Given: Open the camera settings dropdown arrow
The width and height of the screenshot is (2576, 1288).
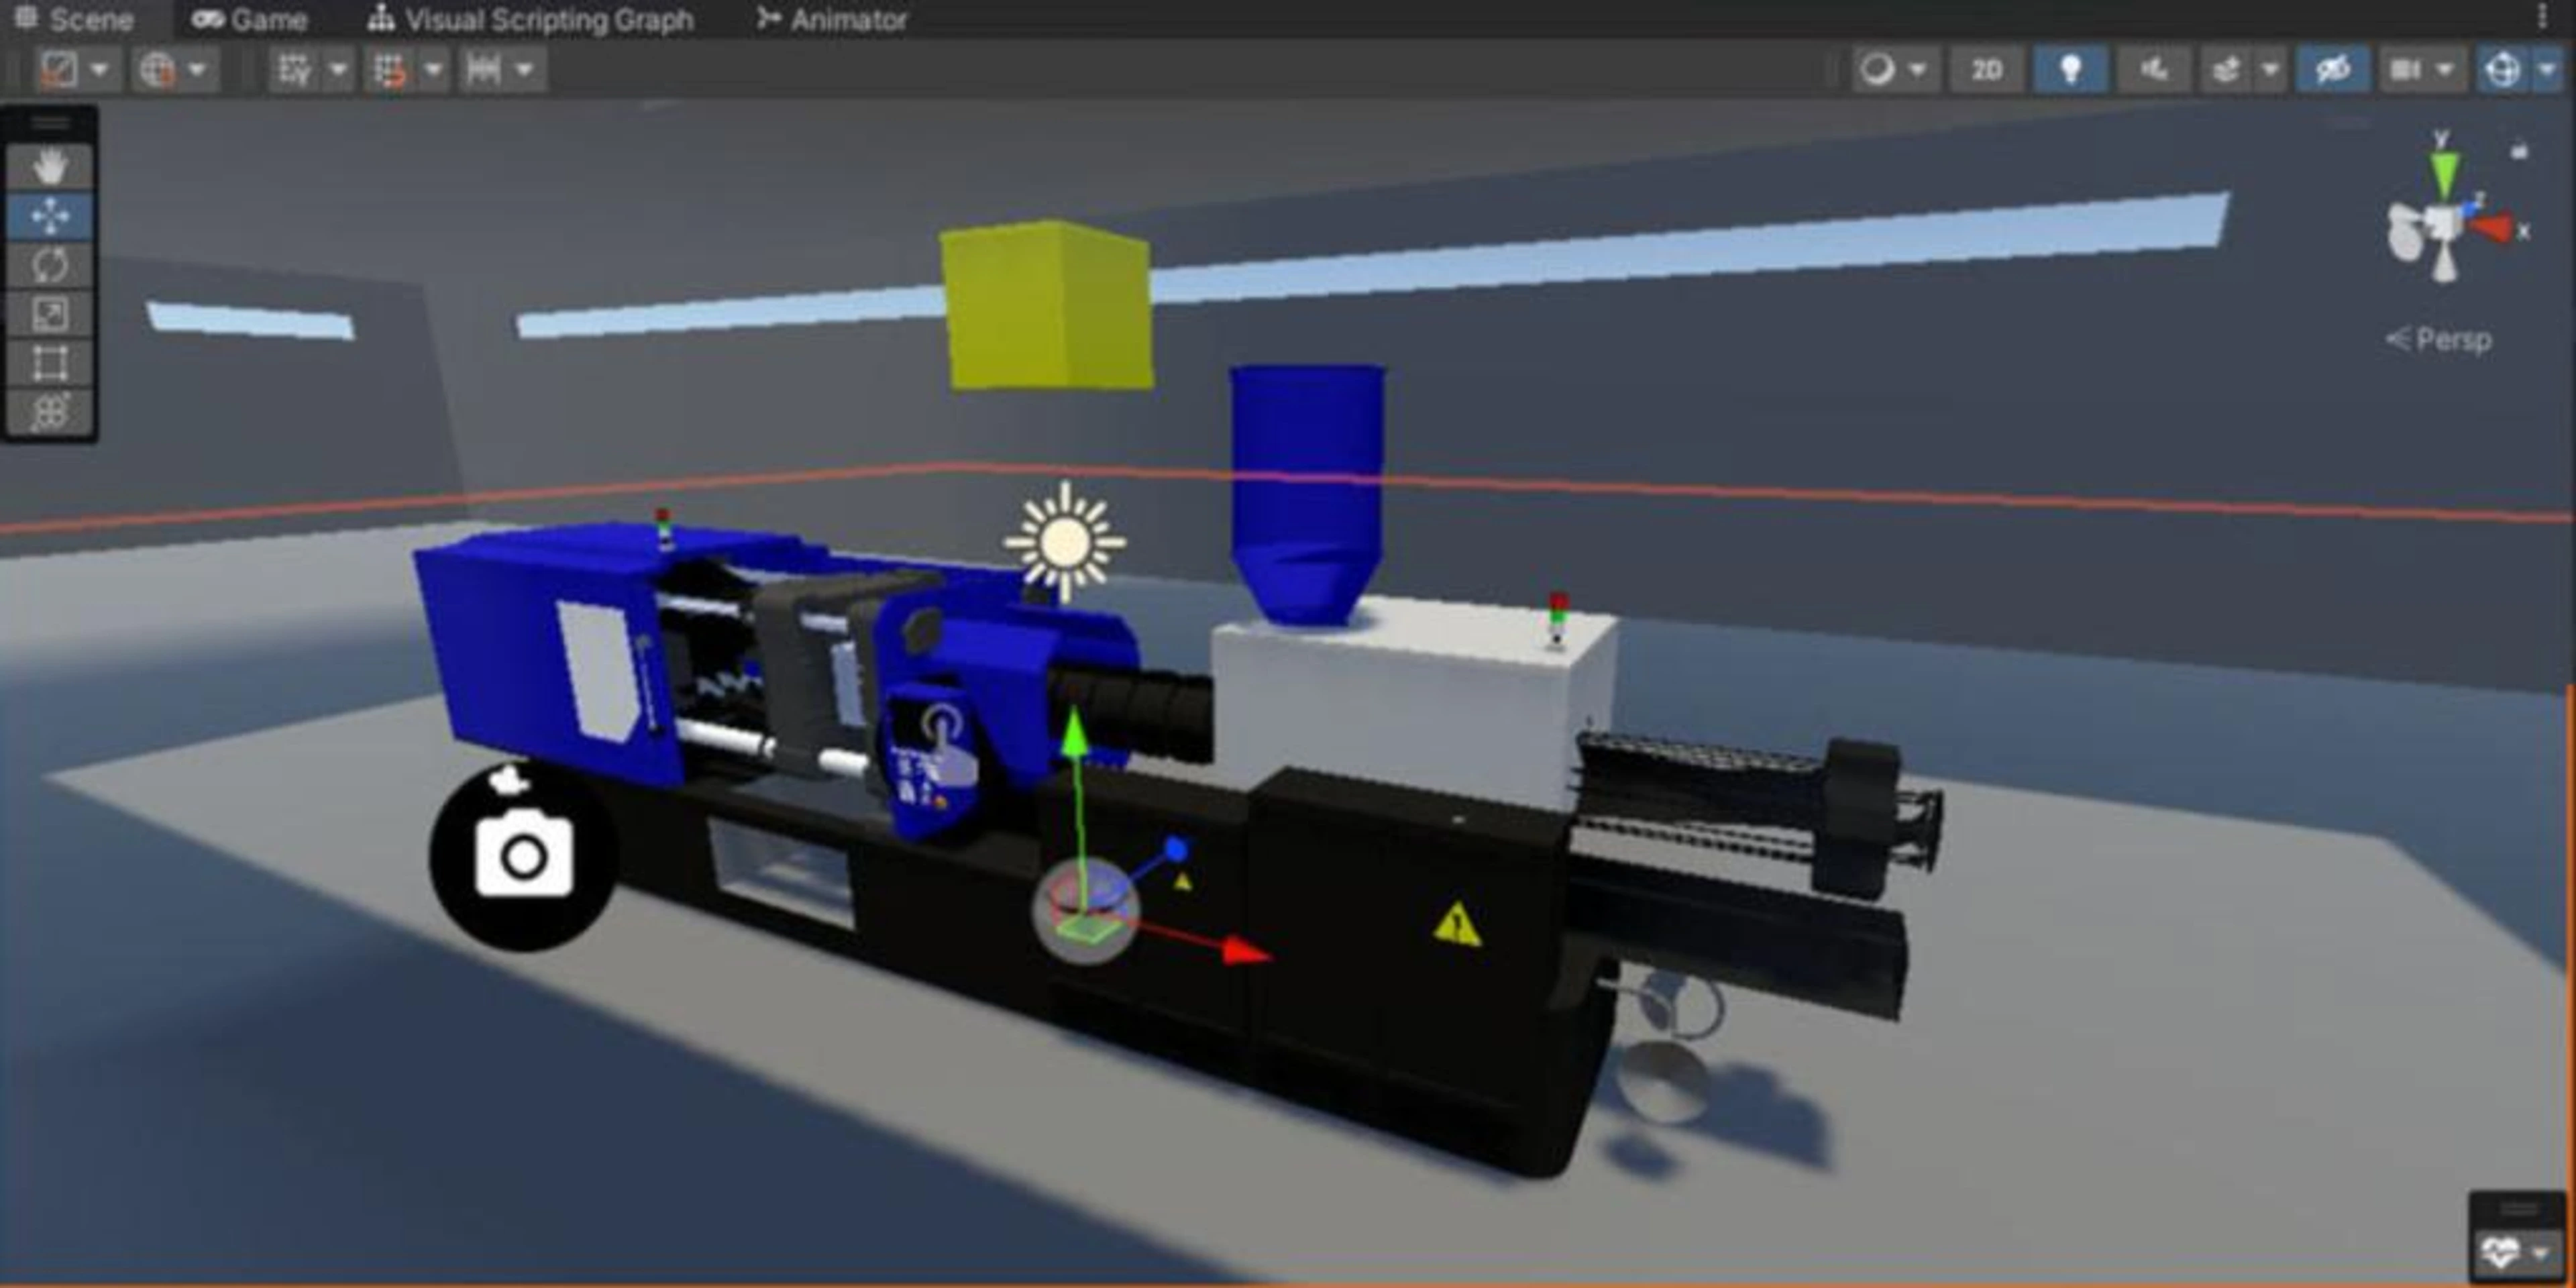Looking at the screenshot, I should (2446, 69).
